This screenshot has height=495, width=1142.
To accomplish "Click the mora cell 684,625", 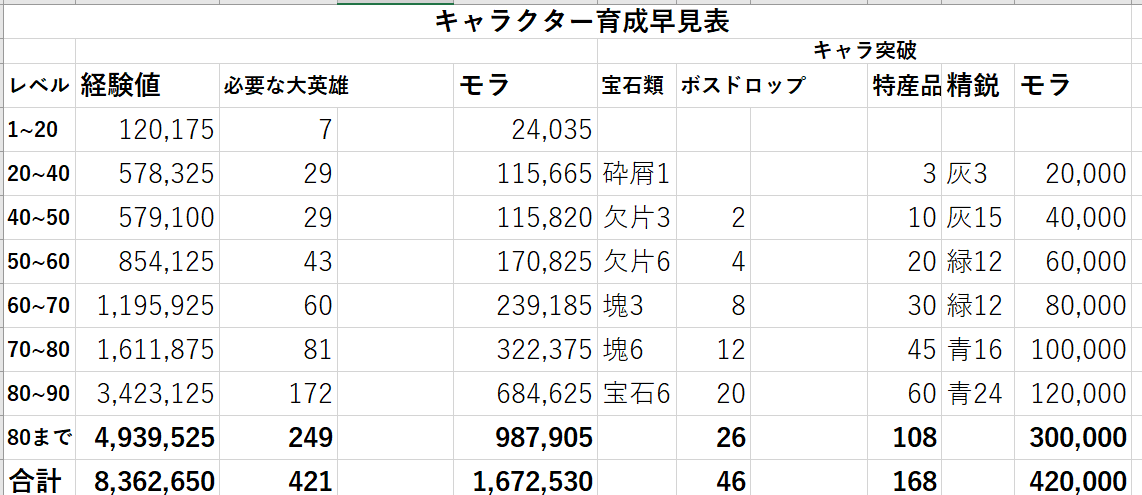I will coord(525,394).
